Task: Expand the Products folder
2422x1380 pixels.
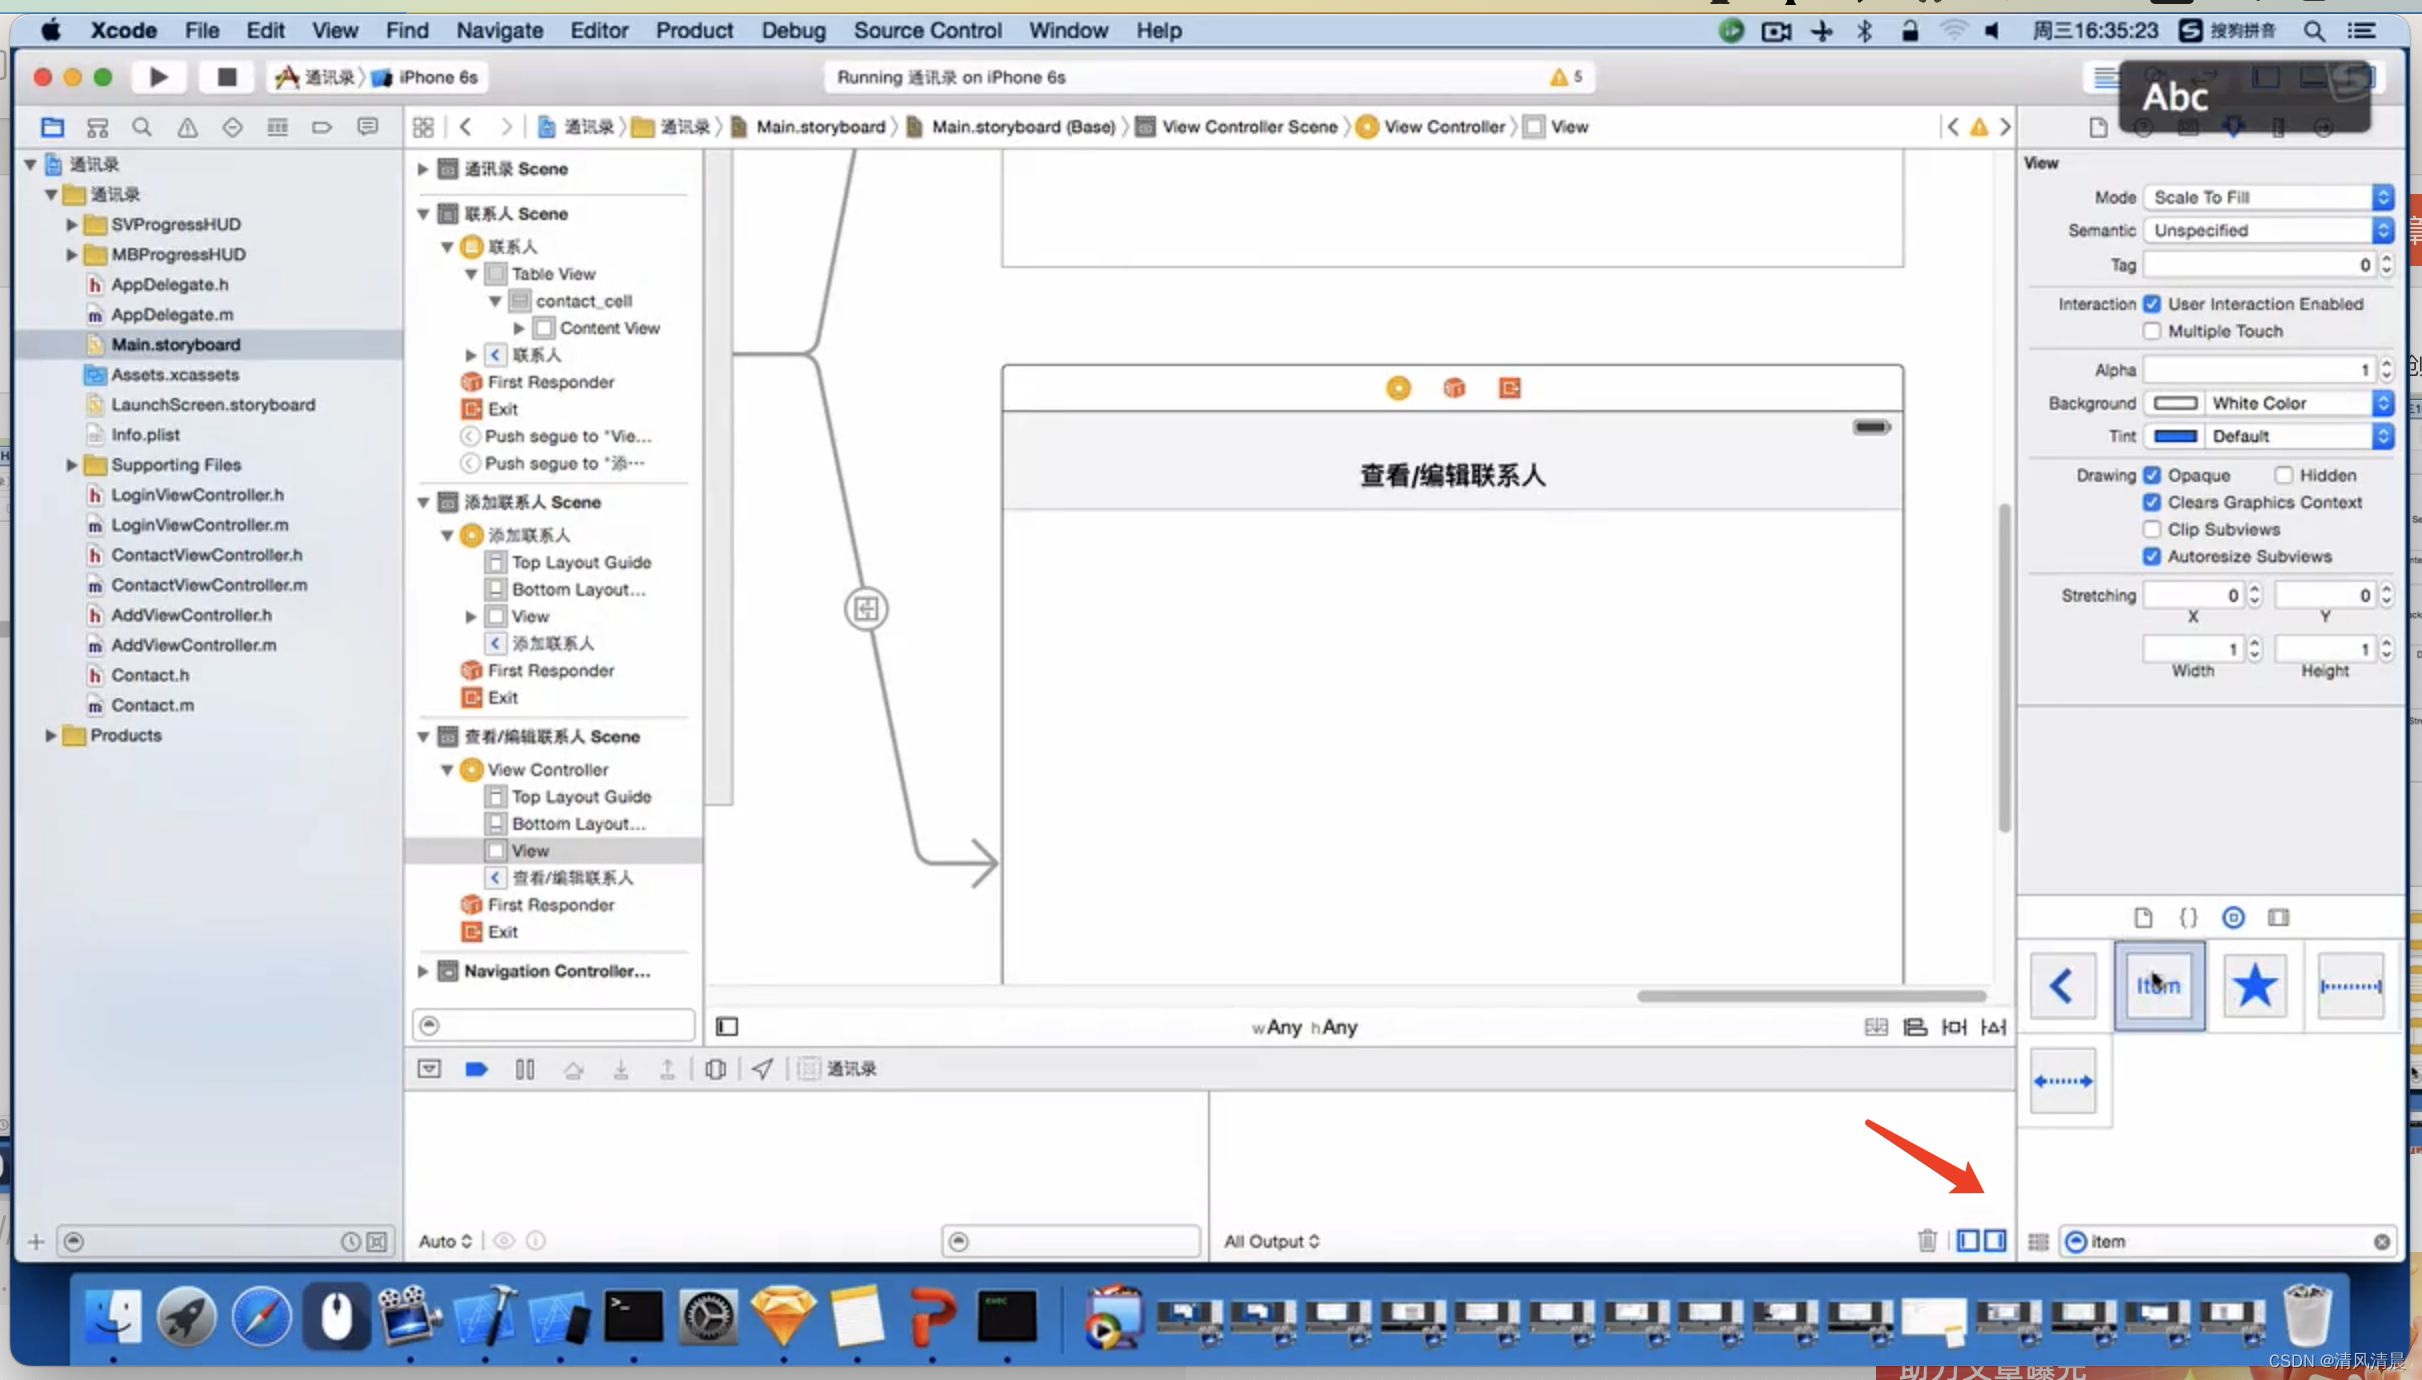Action: click(x=50, y=735)
